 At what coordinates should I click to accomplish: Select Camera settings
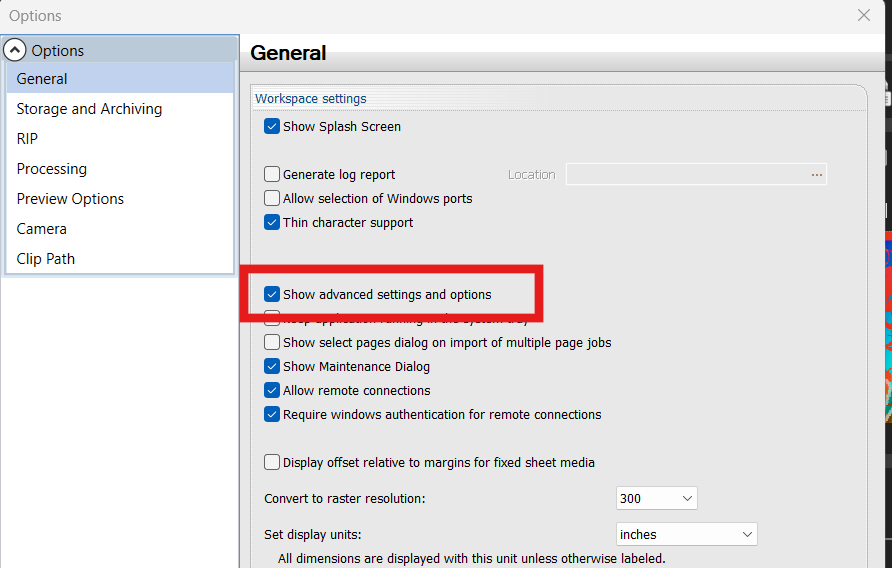point(120,229)
